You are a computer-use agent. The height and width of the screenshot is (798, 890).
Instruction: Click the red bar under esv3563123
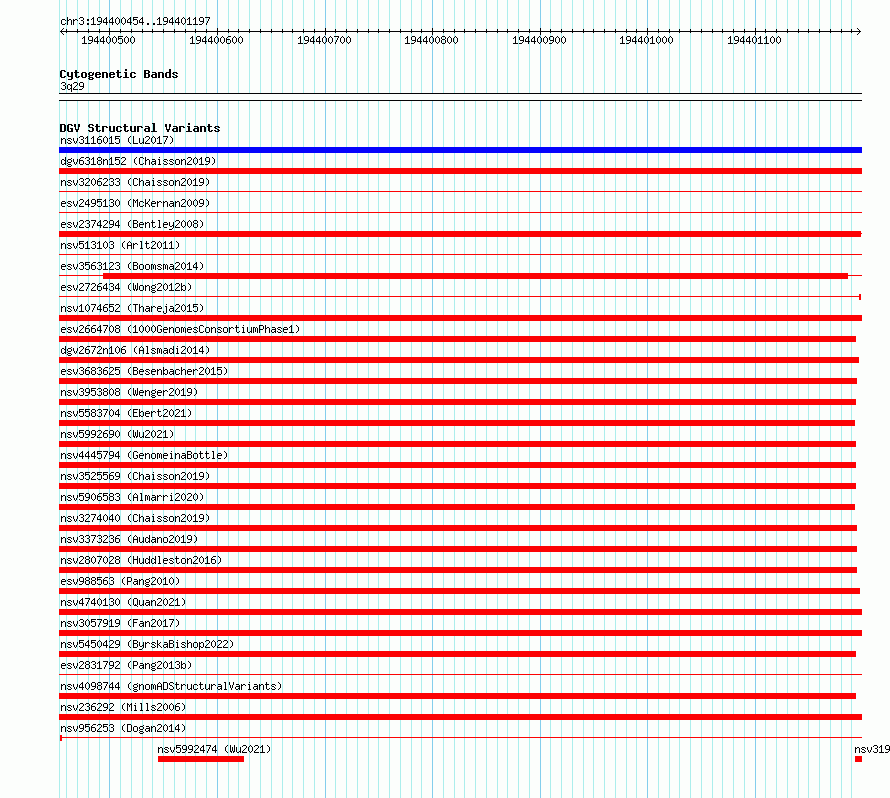click(475, 276)
